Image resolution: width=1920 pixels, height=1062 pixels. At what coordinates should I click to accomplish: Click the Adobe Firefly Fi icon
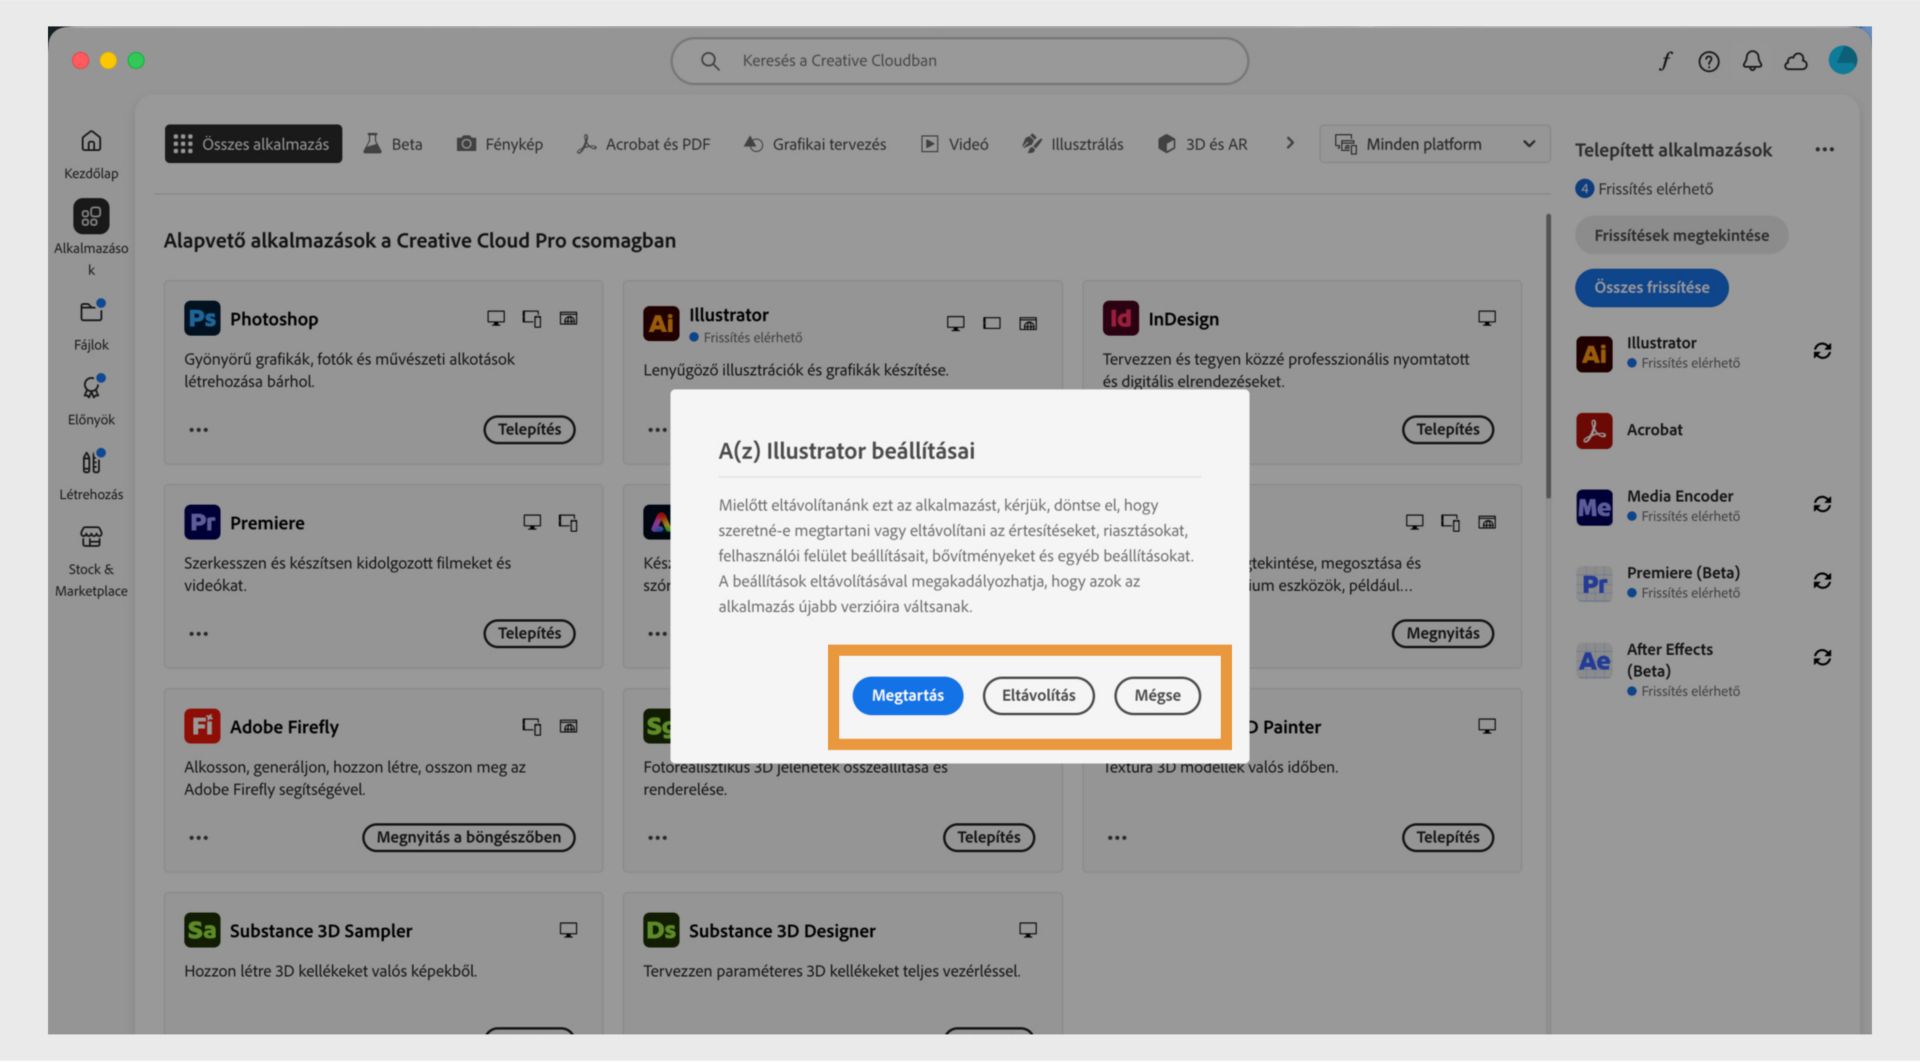(202, 726)
